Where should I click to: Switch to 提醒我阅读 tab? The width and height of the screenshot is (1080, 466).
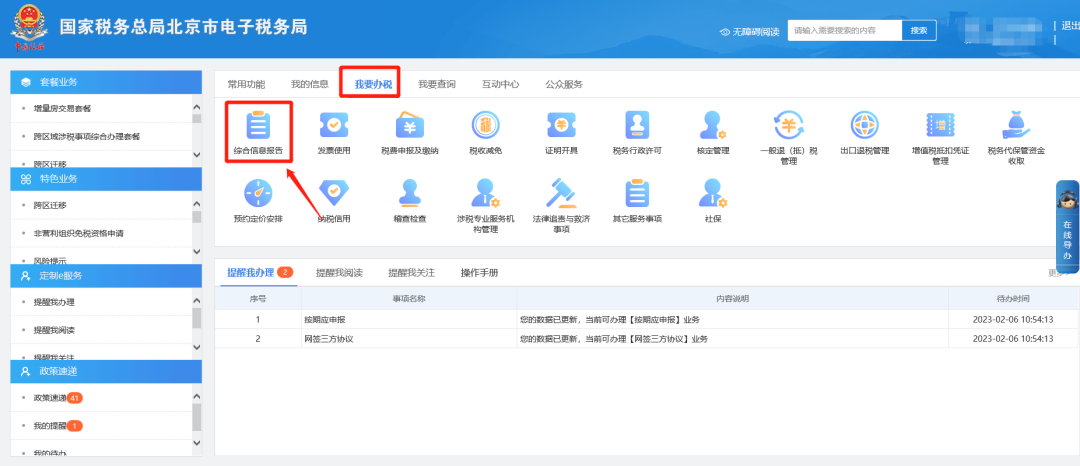pyautogui.click(x=339, y=272)
